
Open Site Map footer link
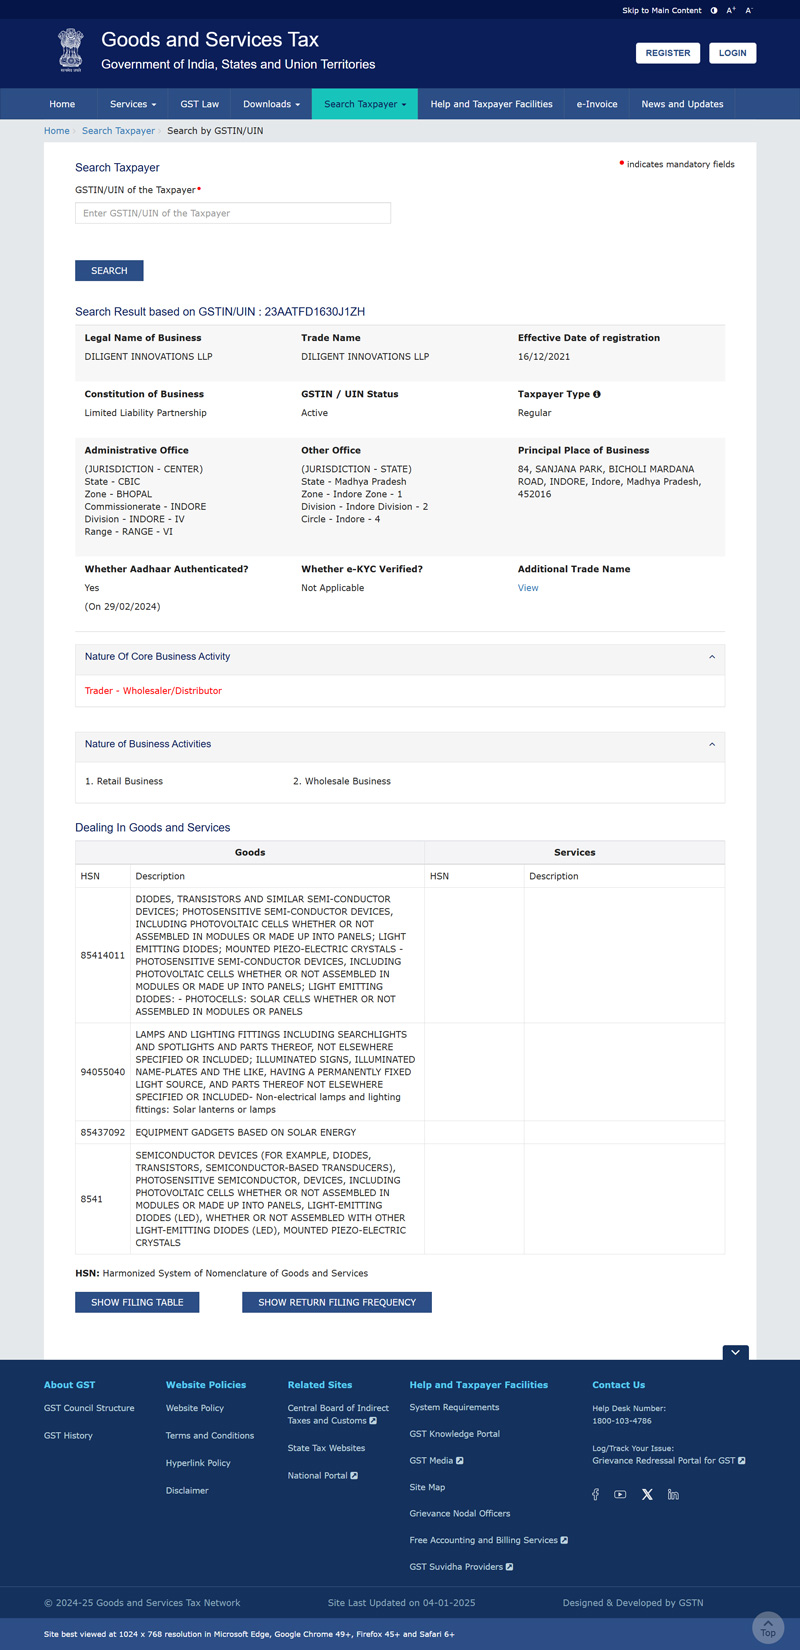tap(427, 1487)
